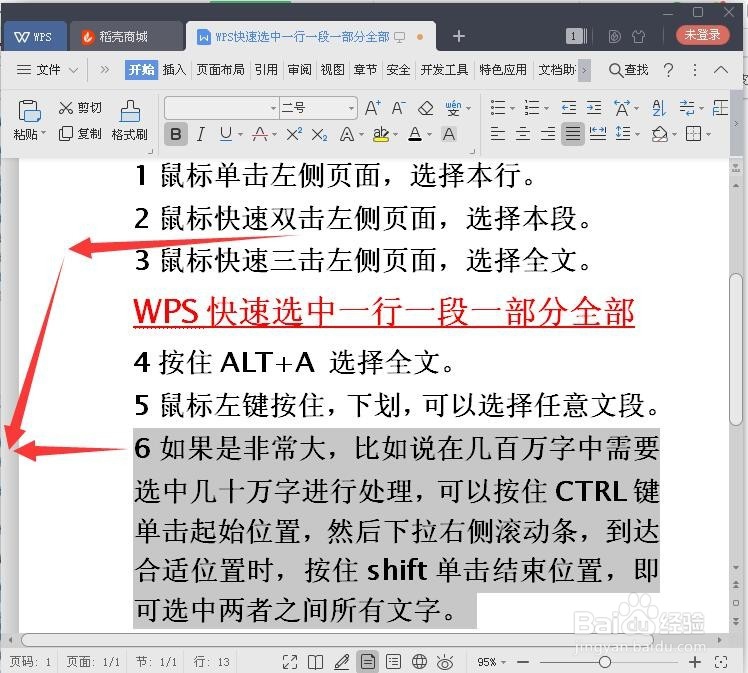Expand the hidden ribbon tabs arrow after 文档助
This screenshot has width=748, height=673.
584,71
